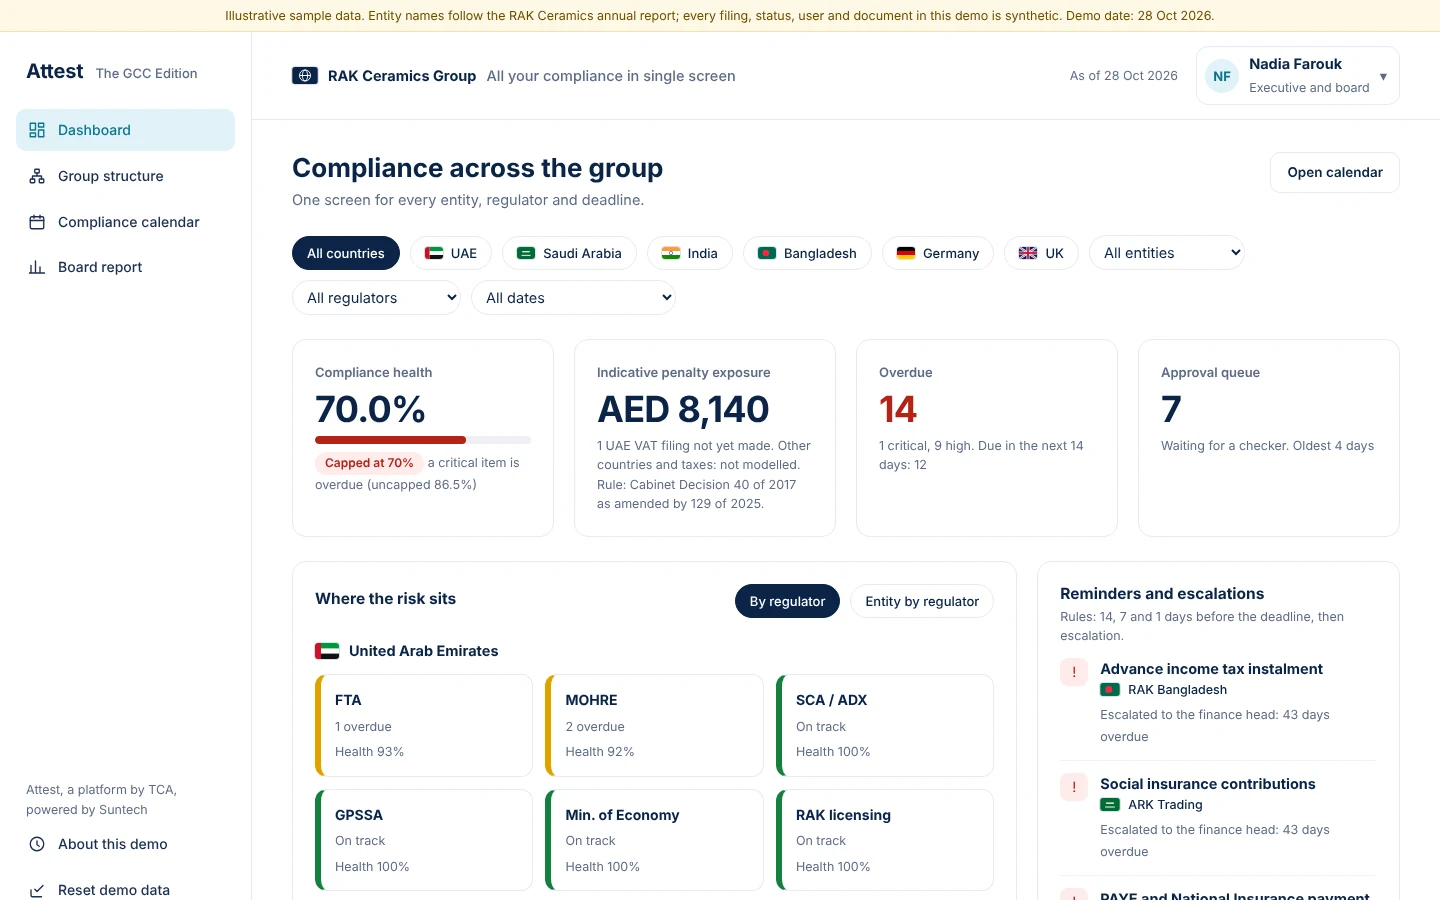
Task: Click the Germany flag icon
Action: tap(906, 253)
